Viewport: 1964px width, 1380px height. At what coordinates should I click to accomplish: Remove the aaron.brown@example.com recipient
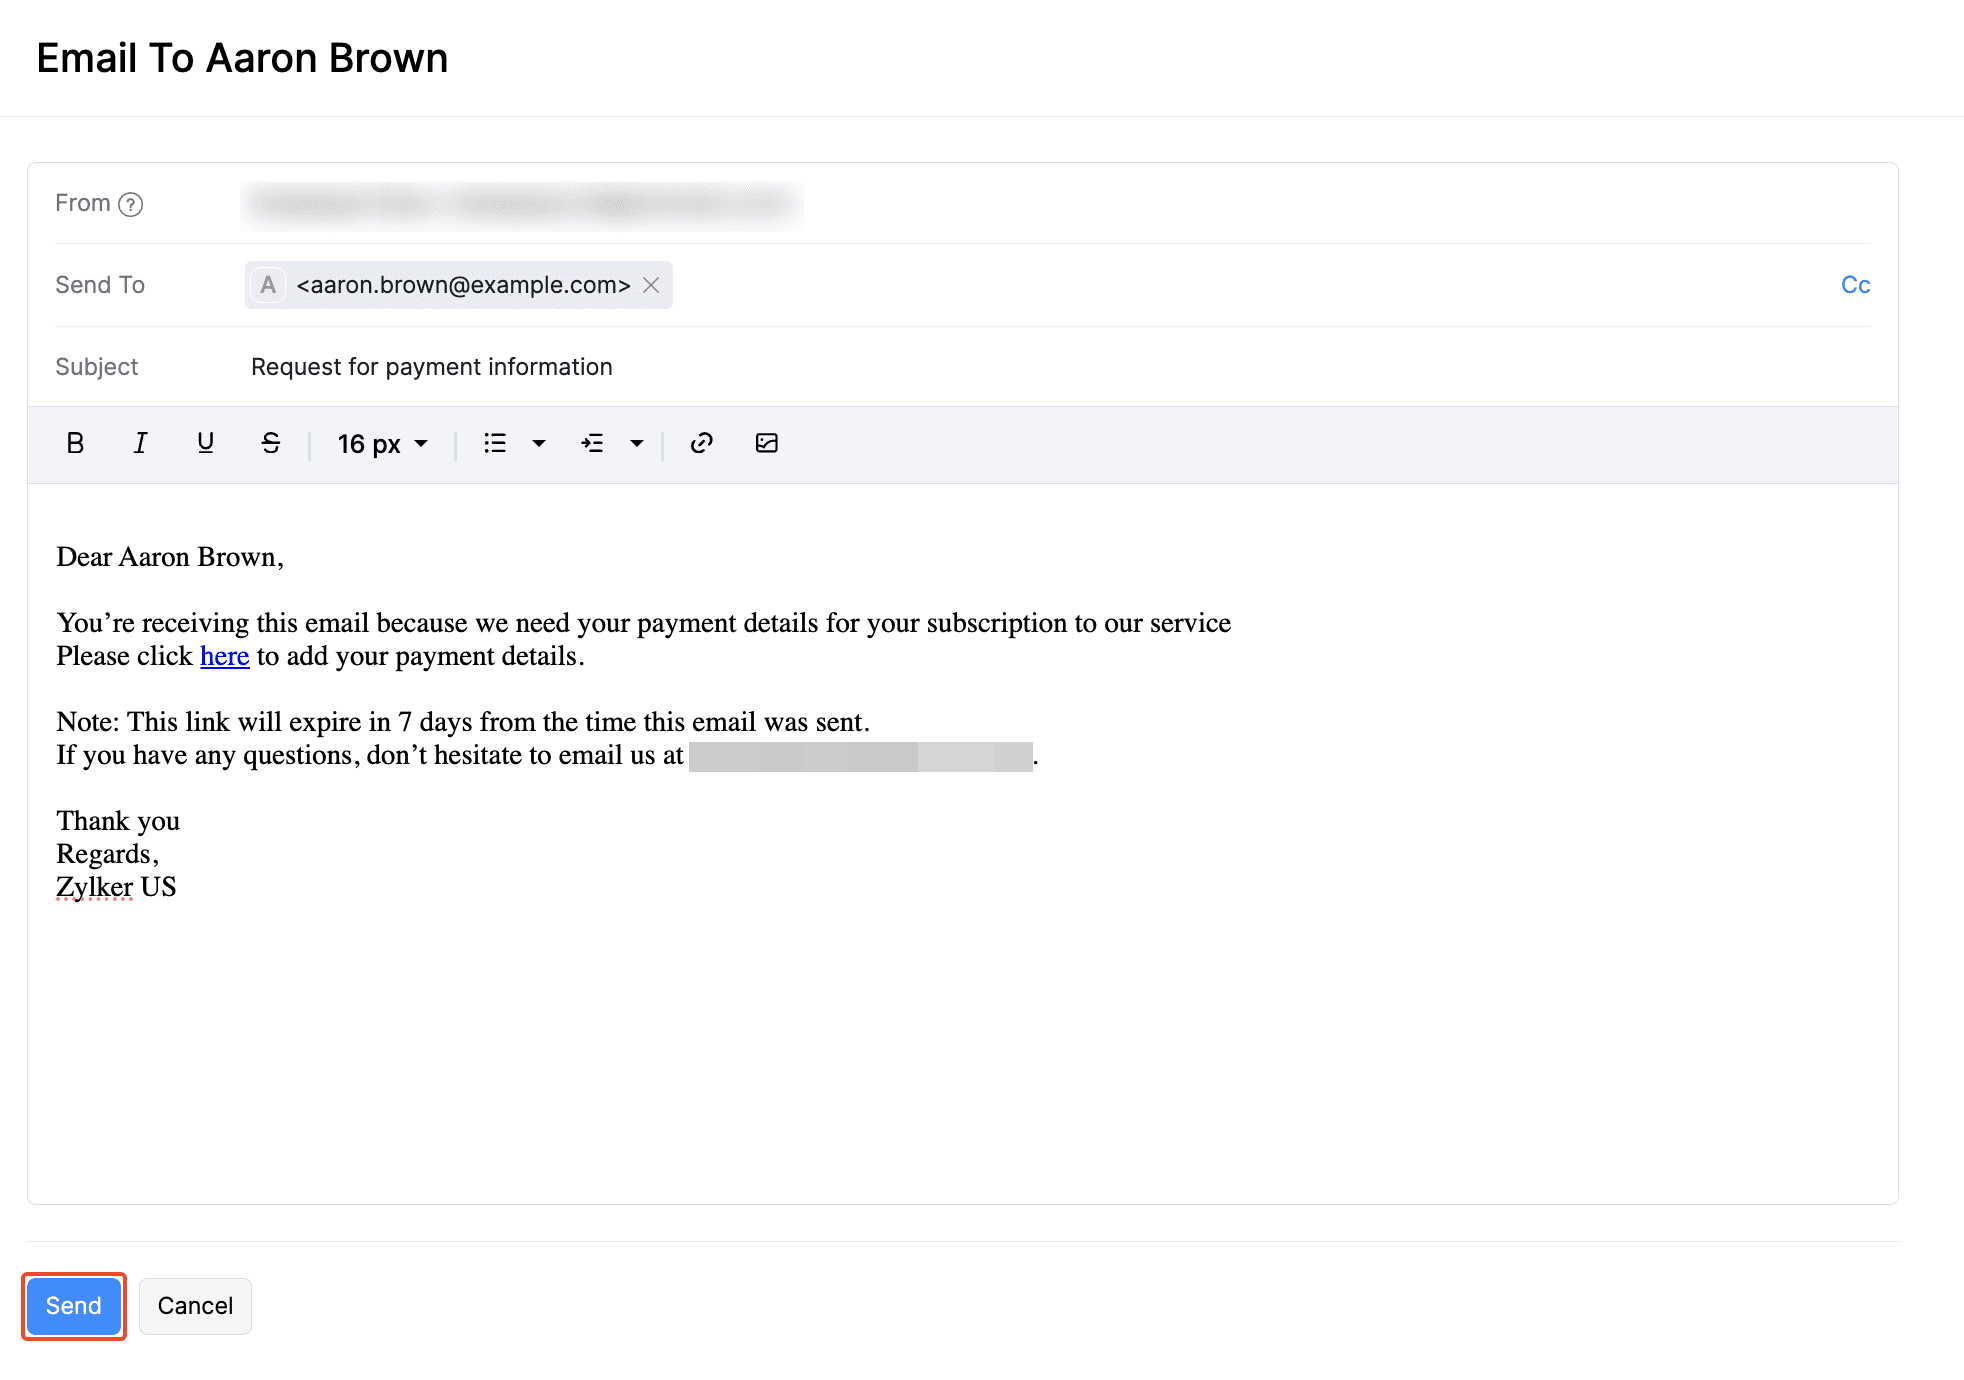[x=651, y=285]
